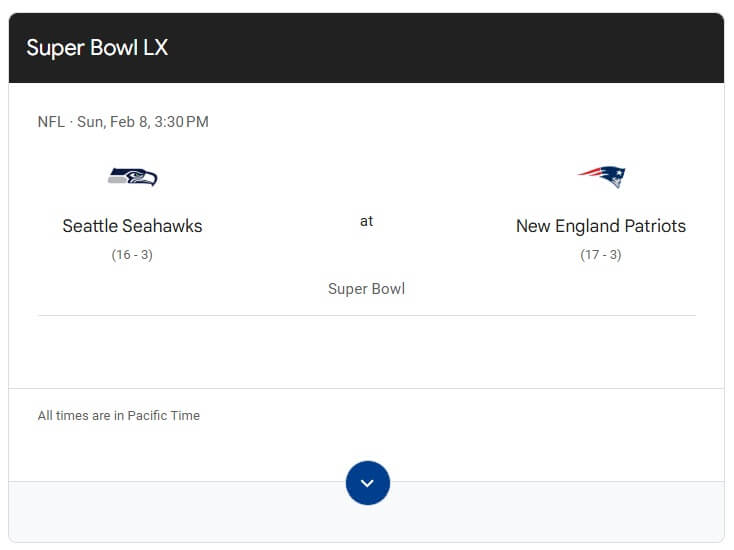This screenshot has height=550, width=734.
Task: Click the NFL league label
Action: point(51,122)
